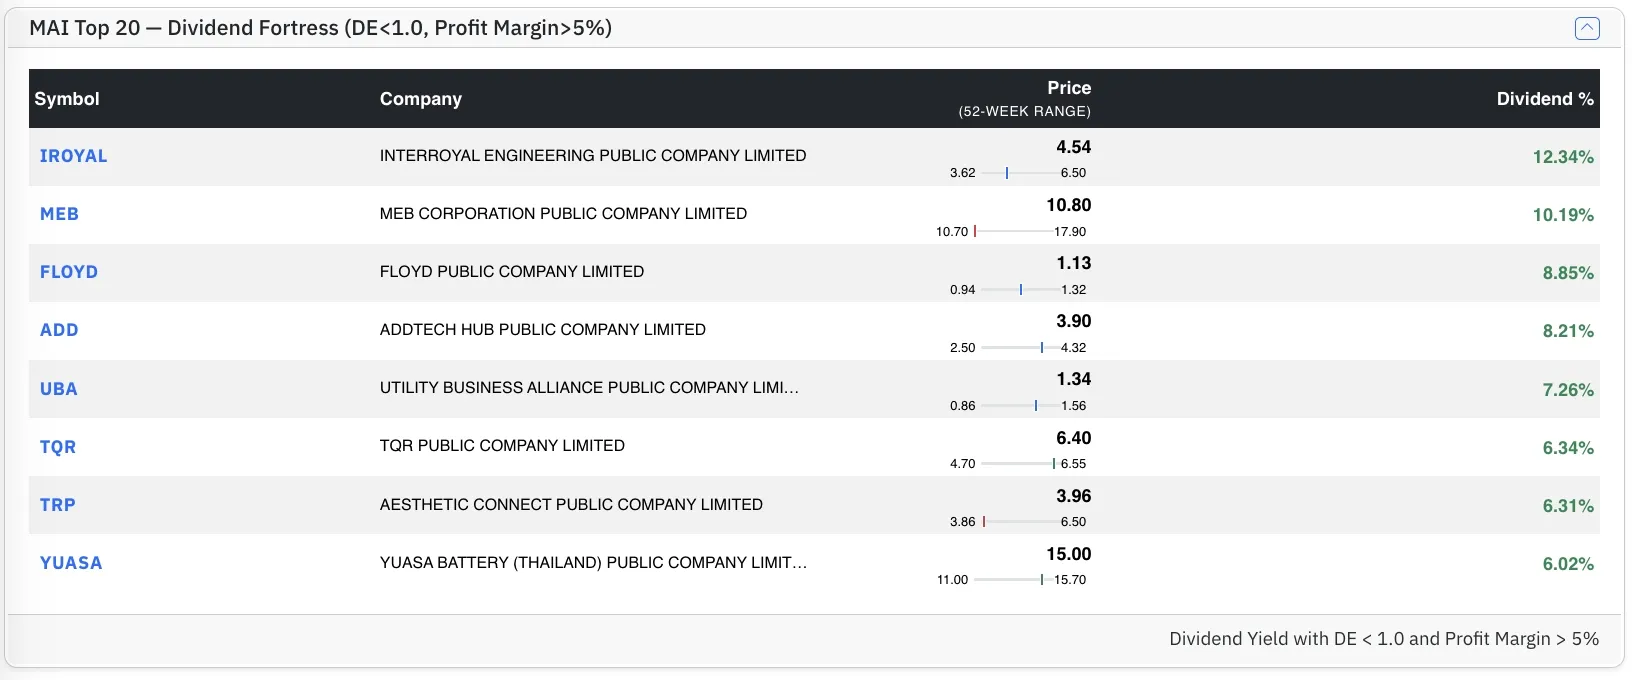Click the 8.85% dividend value
Viewport: 1632px width, 680px height.
click(1568, 273)
